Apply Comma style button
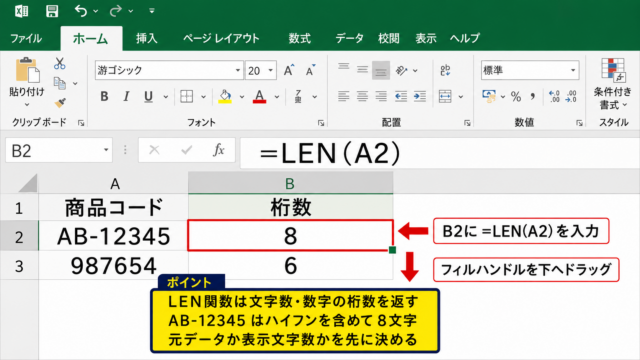Image resolution: width=640 pixels, height=360 pixels. pos(533,97)
